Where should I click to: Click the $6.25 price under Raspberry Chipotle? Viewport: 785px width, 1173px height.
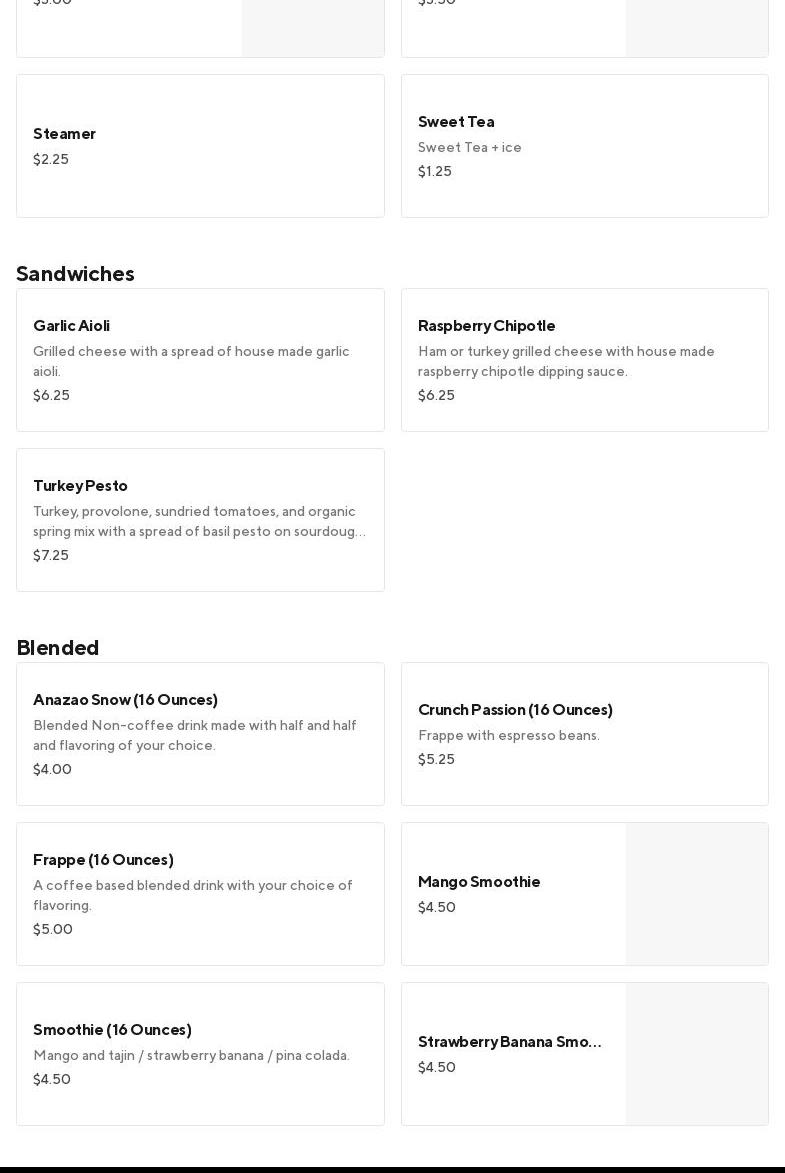click(436, 396)
